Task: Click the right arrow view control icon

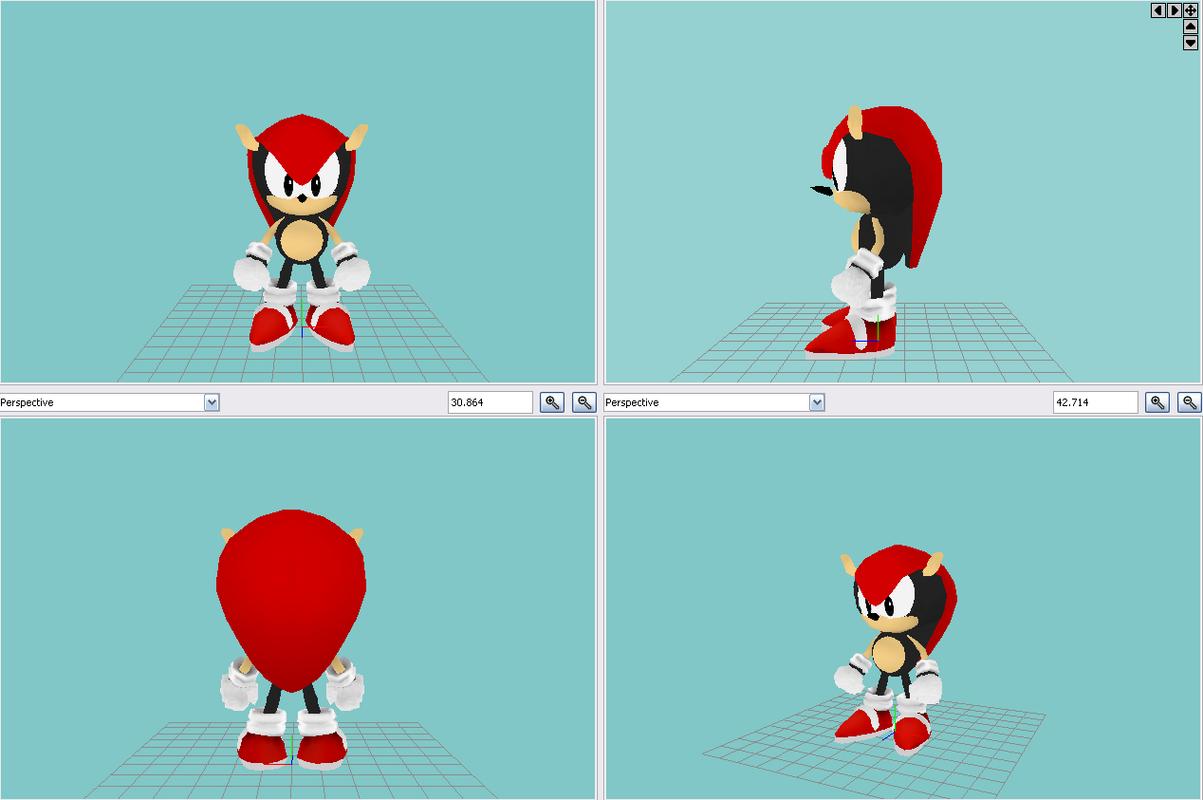Action: point(1174,10)
